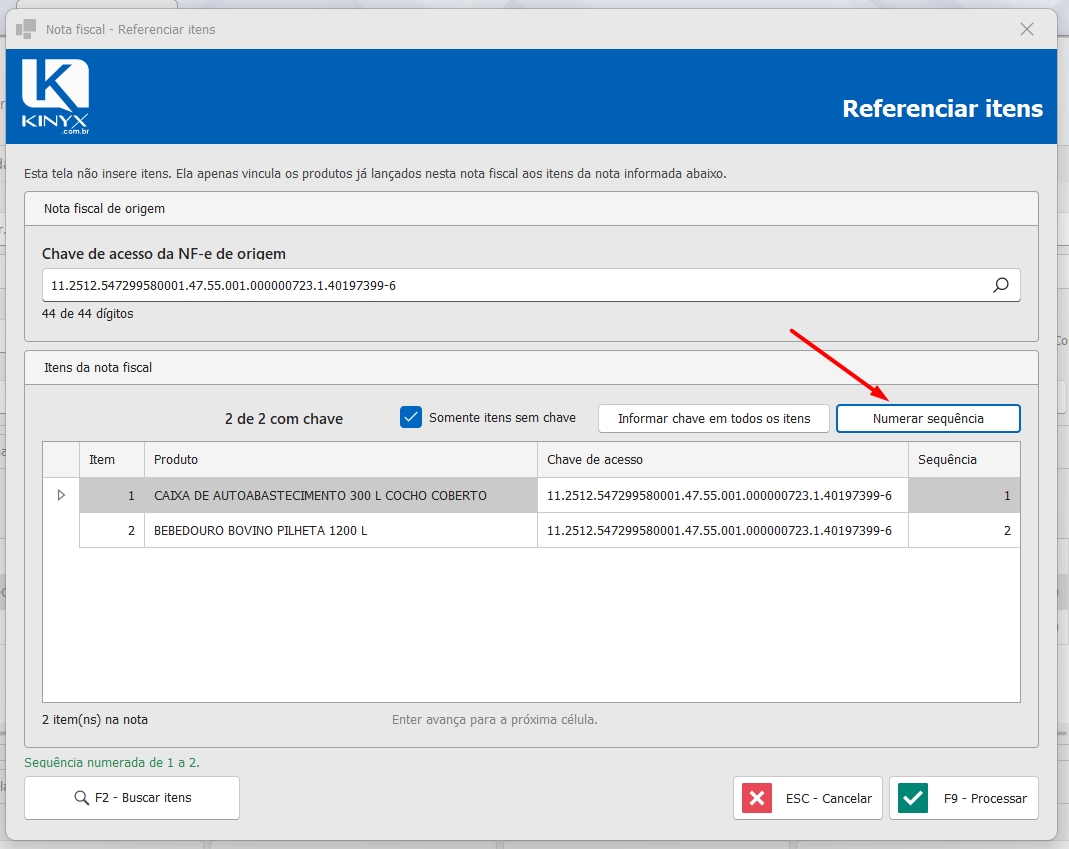Click the window icon in title bar
Viewport: 1069px width, 849px height.
click(x=26, y=29)
